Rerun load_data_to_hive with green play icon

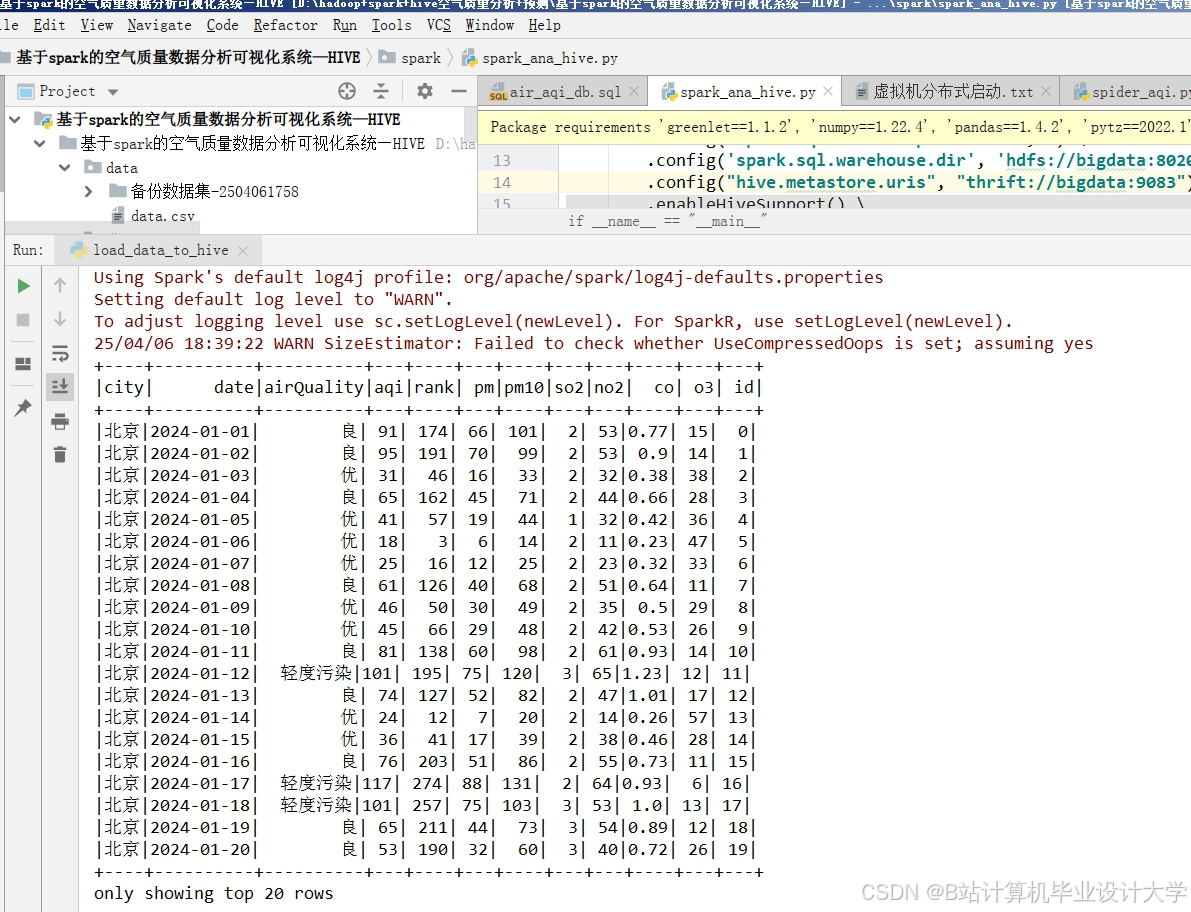pyautogui.click(x=24, y=286)
